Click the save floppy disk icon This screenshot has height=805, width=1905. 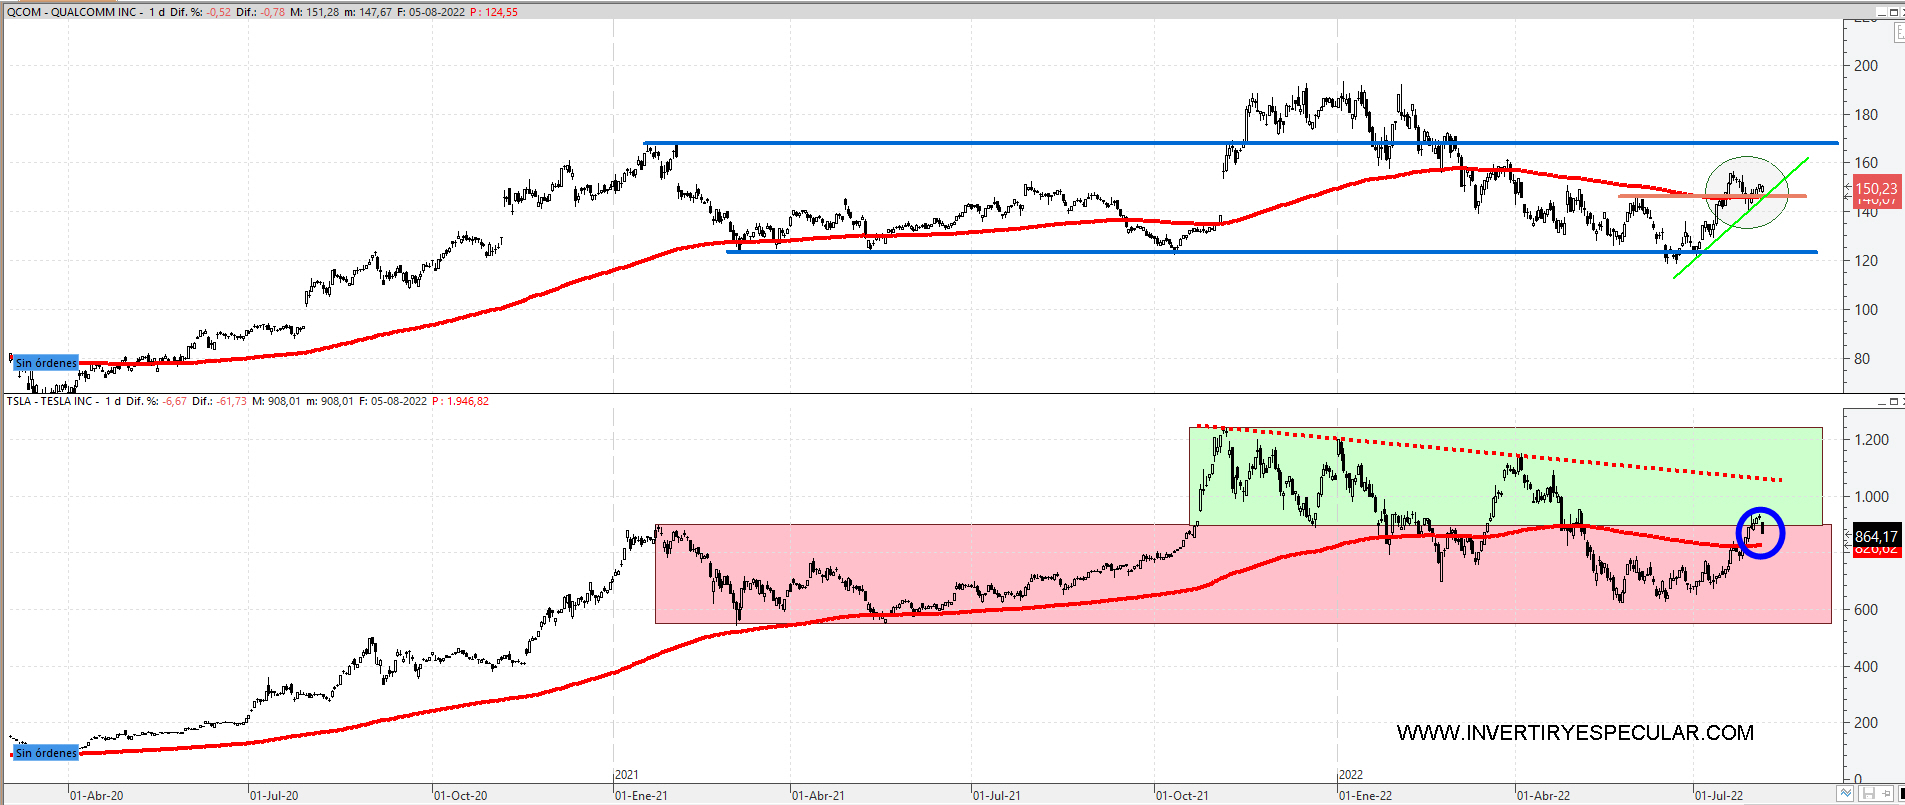point(1866,794)
